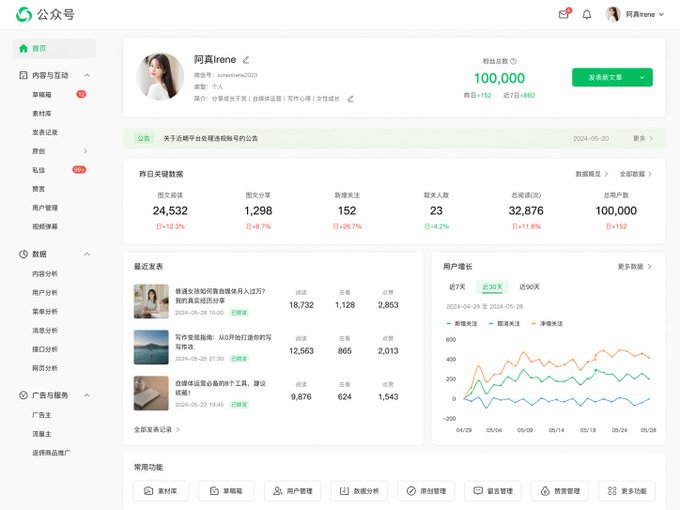The width and height of the screenshot is (680, 510).
Task: Open 素材库 shortcut in 常用功能
Action: coord(160,491)
